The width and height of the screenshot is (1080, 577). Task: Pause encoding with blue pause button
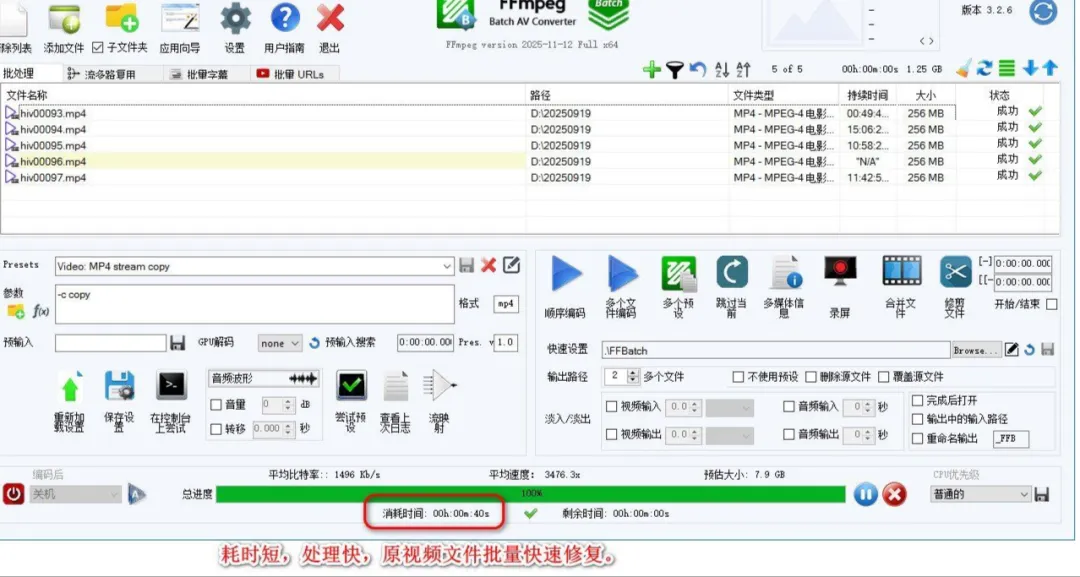click(866, 494)
